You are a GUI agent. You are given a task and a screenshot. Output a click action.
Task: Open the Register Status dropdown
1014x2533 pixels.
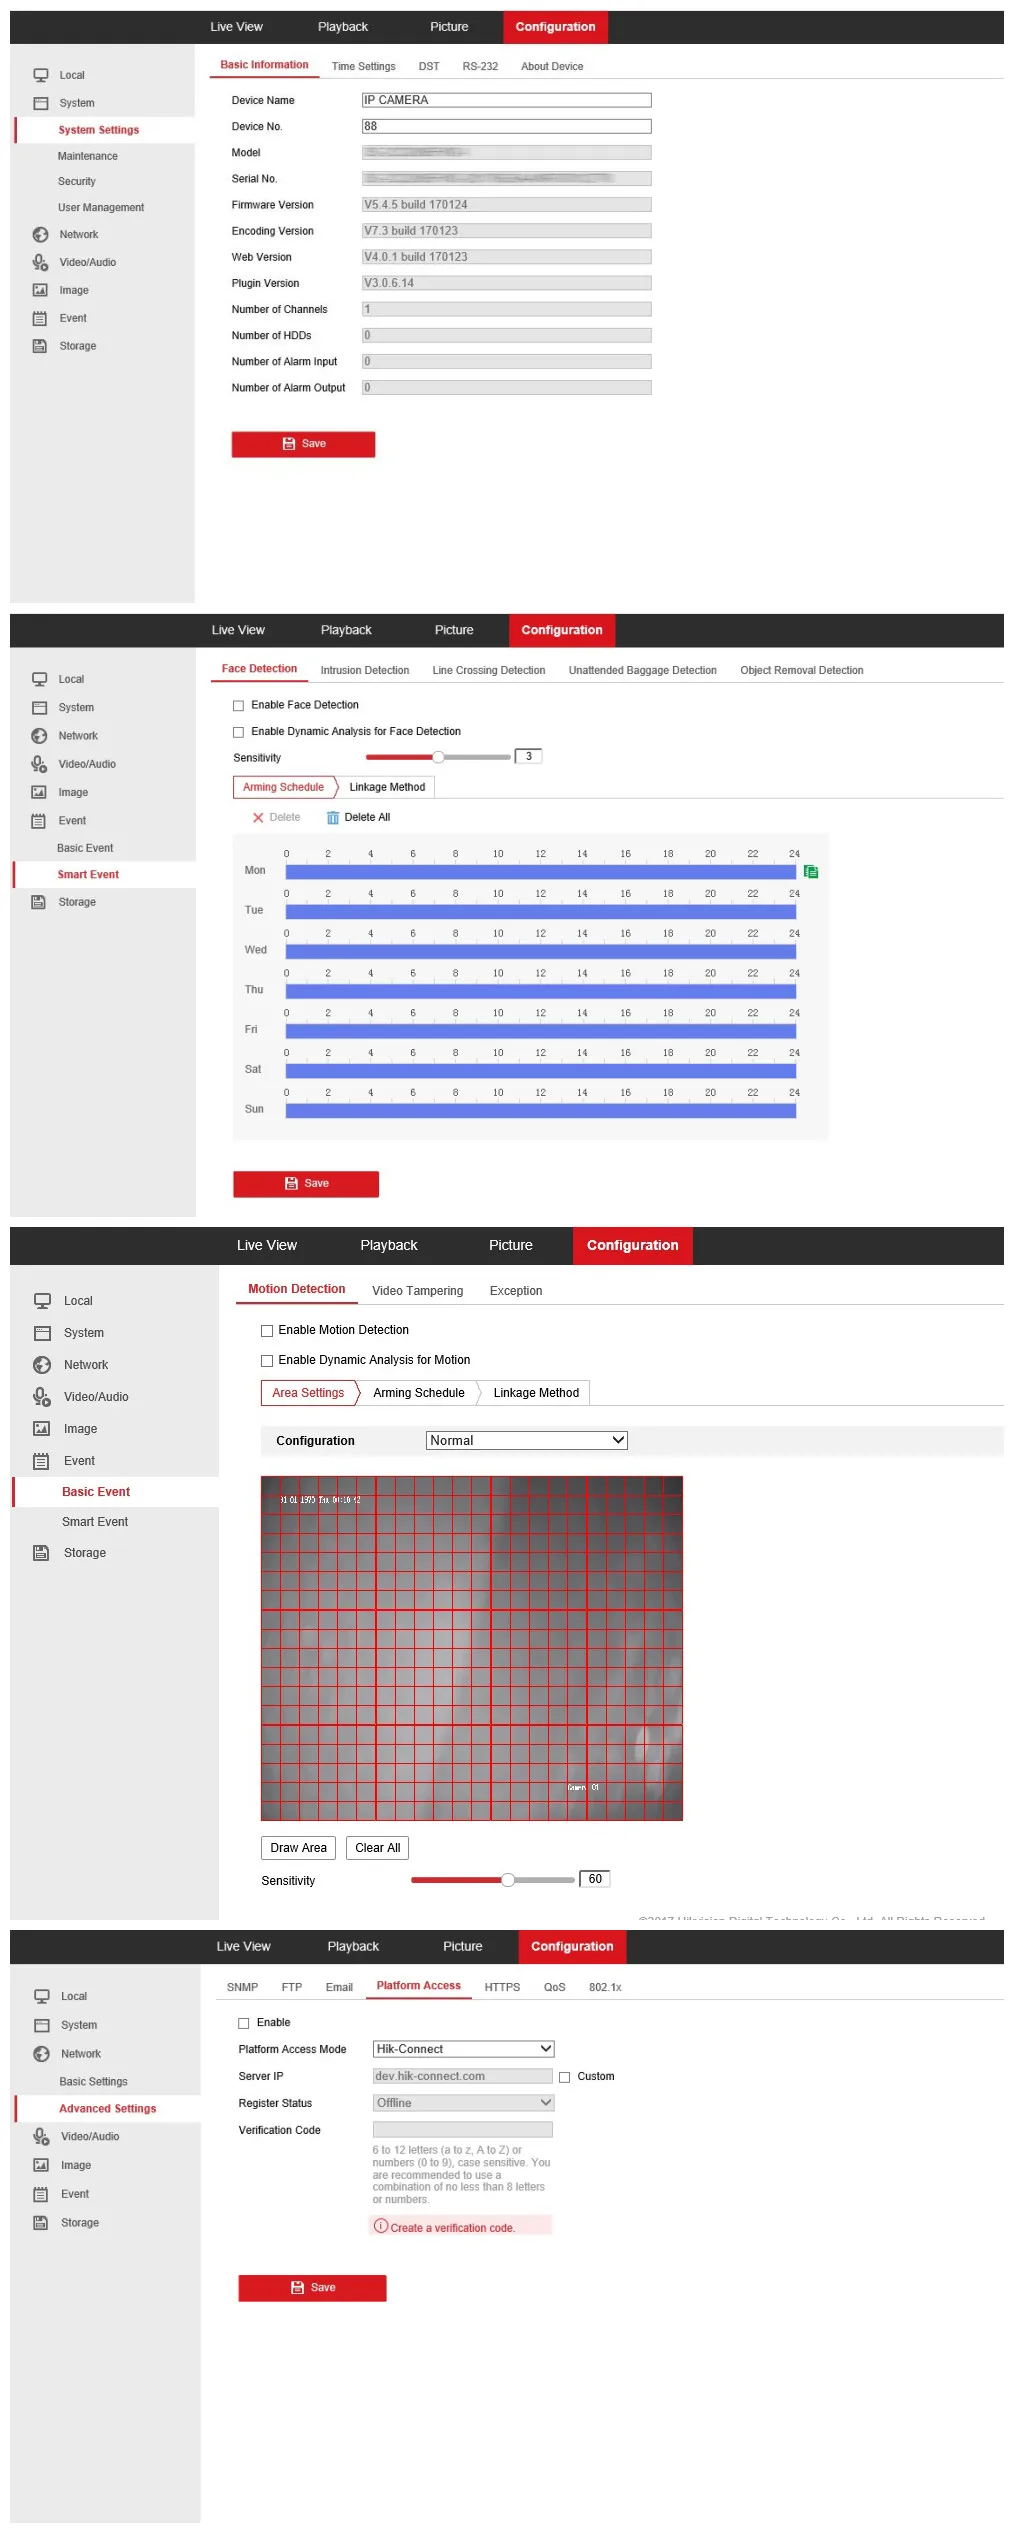(463, 2103)
